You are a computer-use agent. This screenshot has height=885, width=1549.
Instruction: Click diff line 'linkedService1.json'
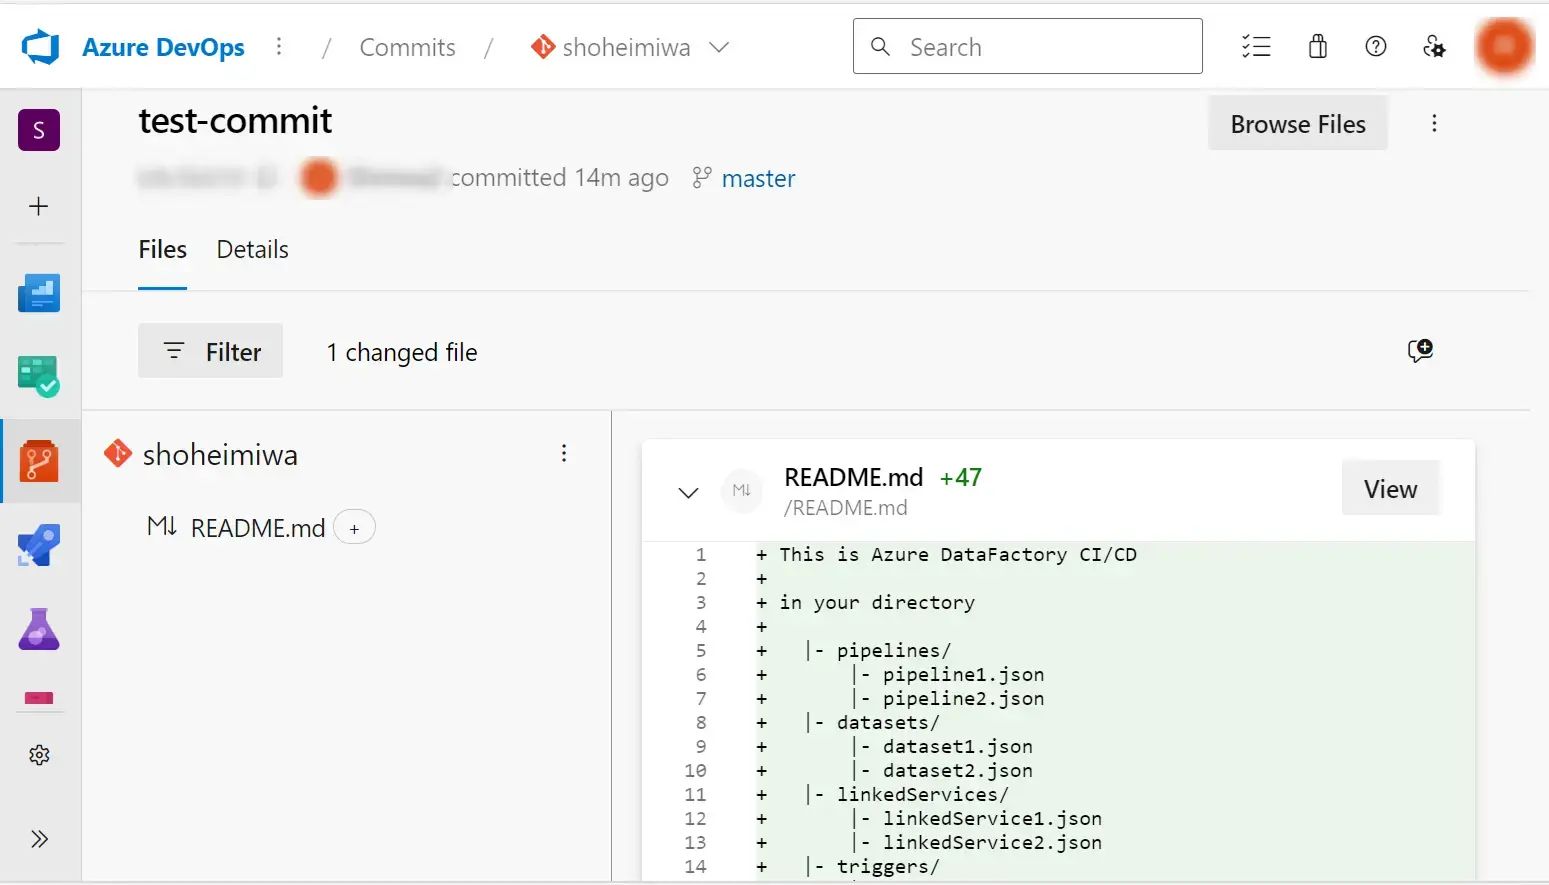point(992,819)
